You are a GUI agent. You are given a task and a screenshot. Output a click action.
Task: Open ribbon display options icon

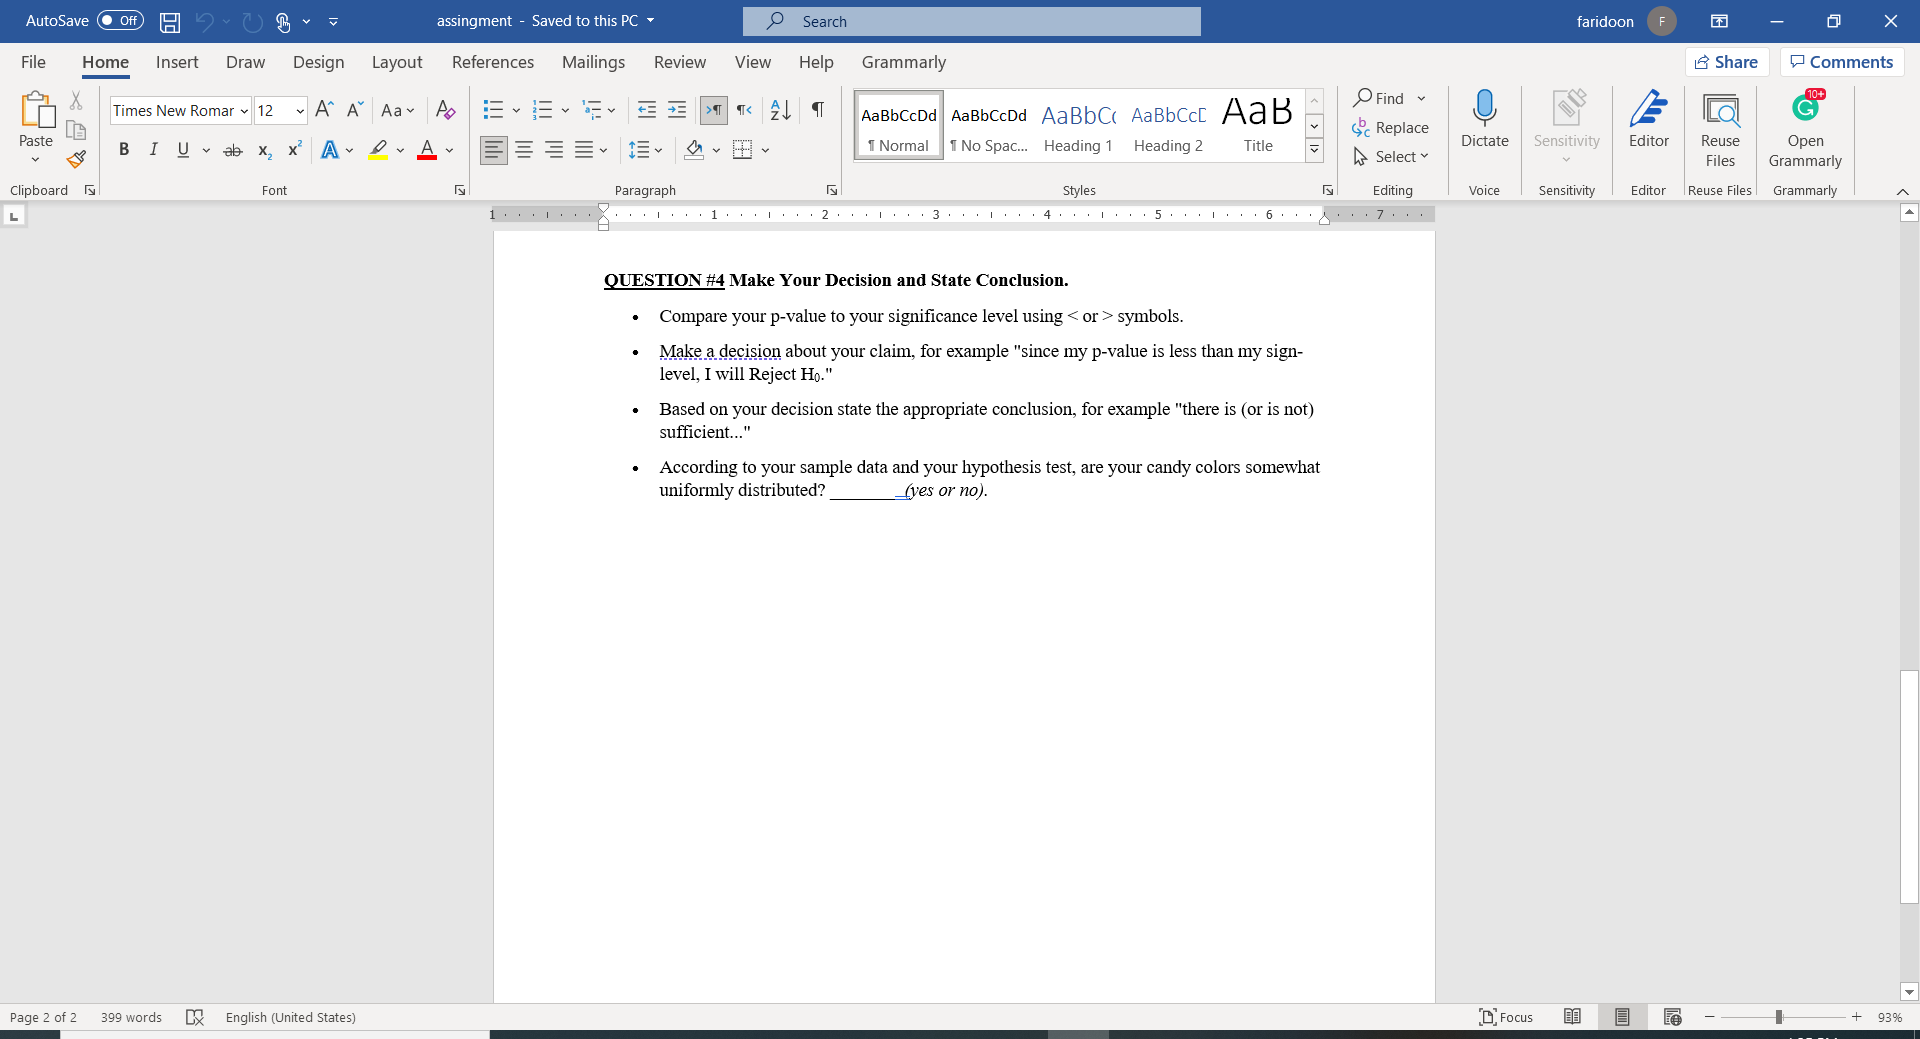point(1719,21)
